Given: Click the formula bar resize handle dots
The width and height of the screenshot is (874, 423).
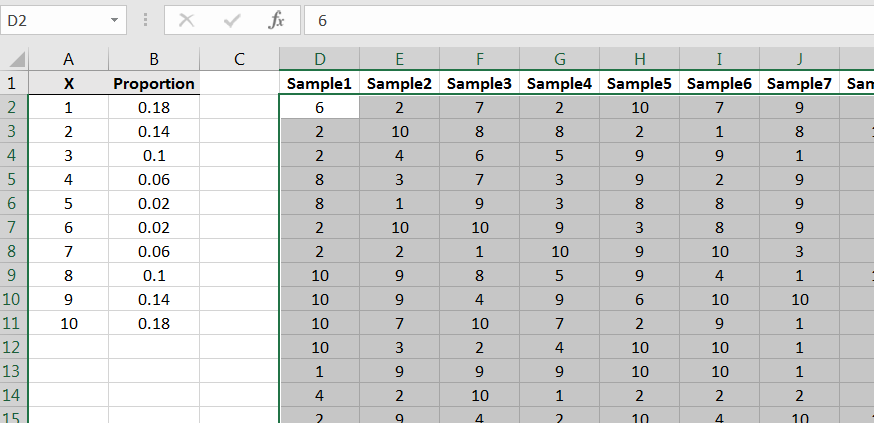Looking at the screenshot, I should pyautogui.click(x=146, y=20).
